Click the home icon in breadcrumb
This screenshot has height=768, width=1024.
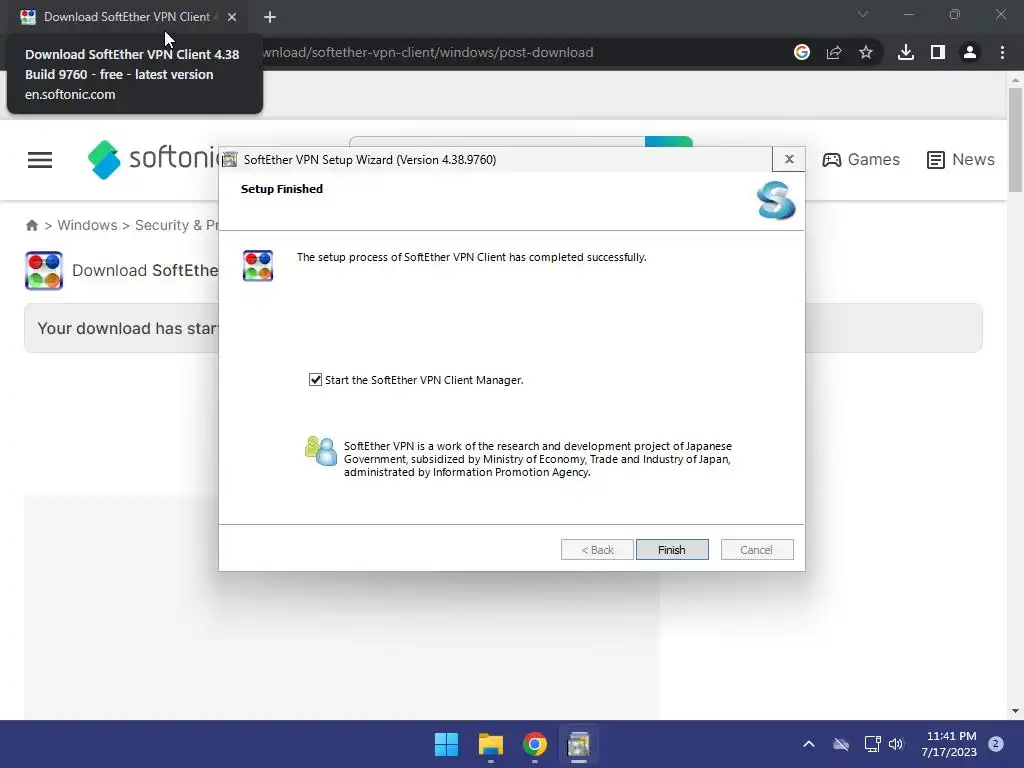coord(31,225)
